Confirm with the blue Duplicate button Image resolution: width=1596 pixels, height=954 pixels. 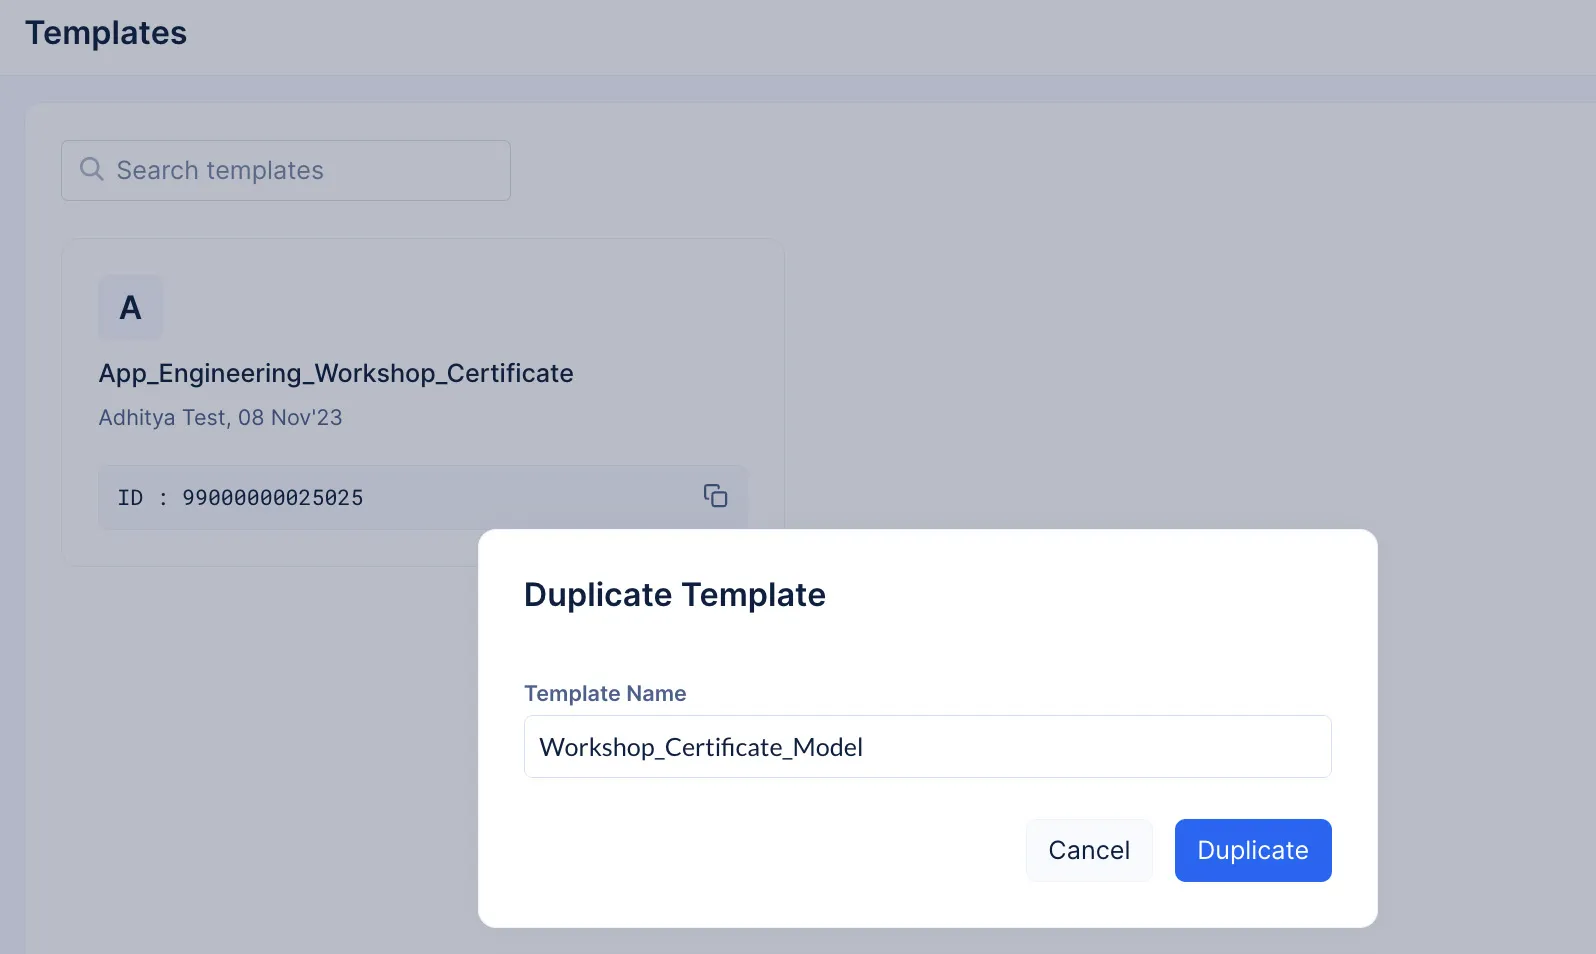[x=1253, y=850]
